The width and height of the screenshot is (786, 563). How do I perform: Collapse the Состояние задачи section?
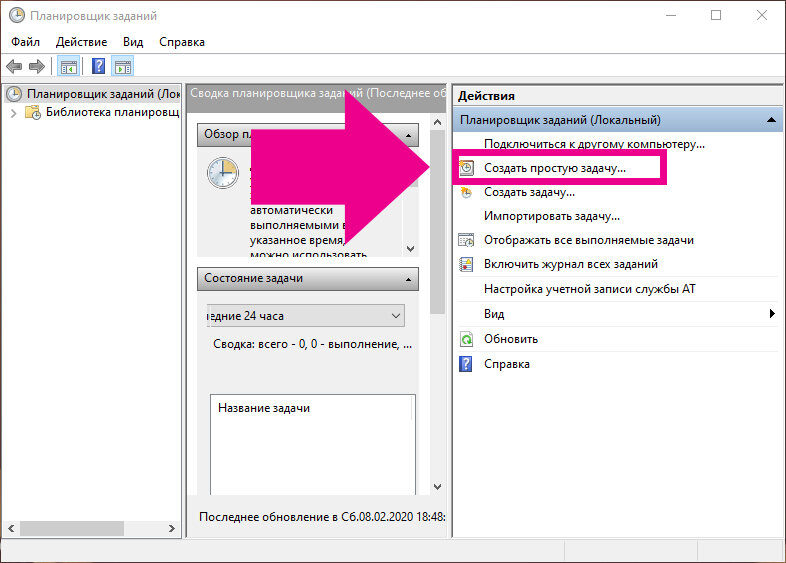[x=409, y=279]
